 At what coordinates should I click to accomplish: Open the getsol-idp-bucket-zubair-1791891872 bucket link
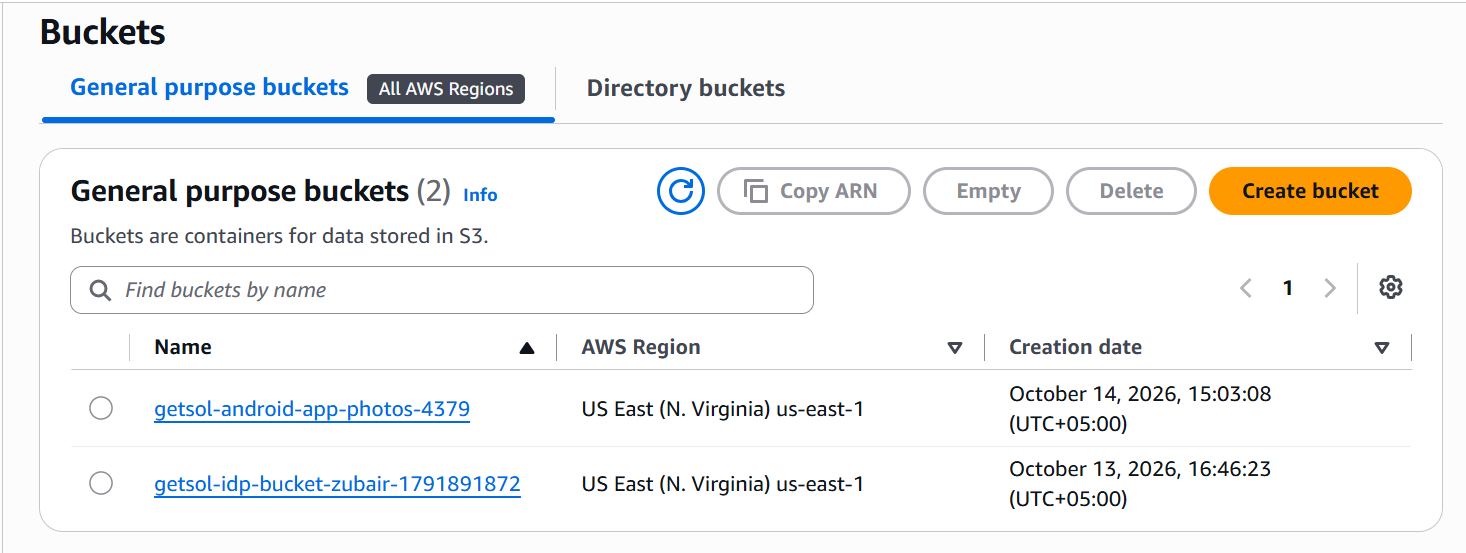coord(337,485)
